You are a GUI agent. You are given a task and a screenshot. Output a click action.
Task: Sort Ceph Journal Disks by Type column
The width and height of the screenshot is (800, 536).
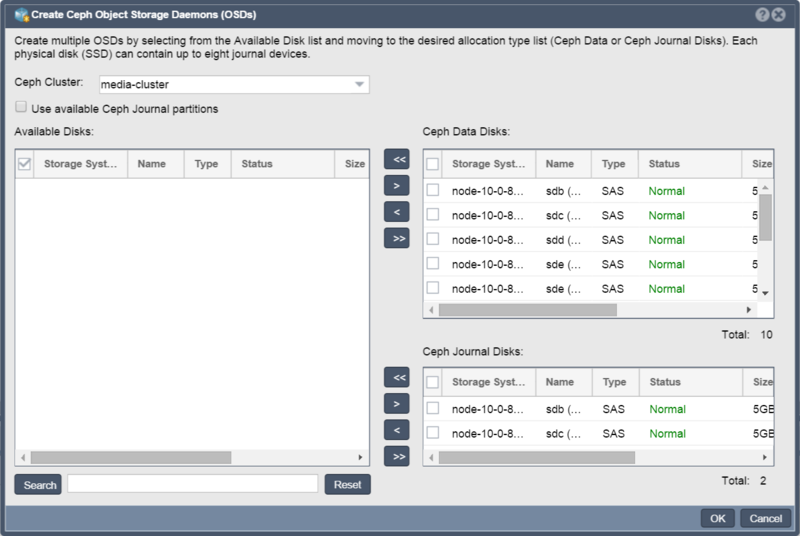tap(615, 382)
